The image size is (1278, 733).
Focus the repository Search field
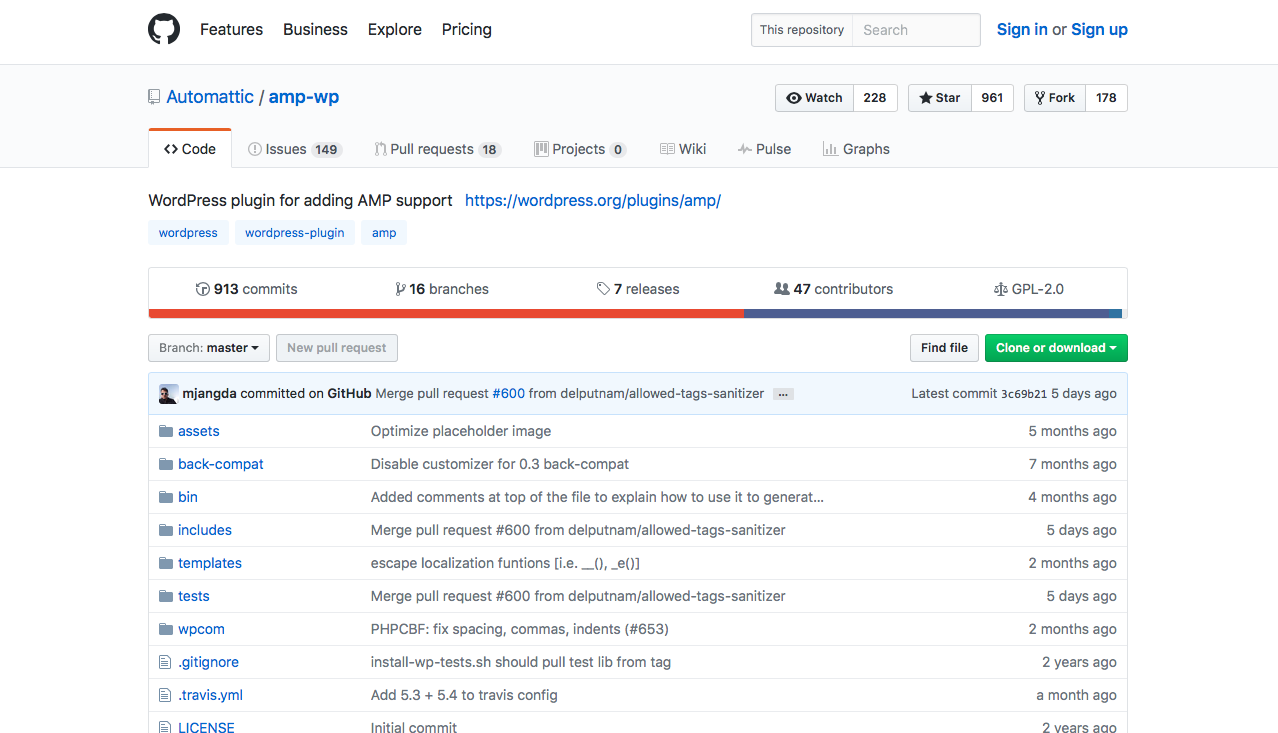tap(916, 30)
